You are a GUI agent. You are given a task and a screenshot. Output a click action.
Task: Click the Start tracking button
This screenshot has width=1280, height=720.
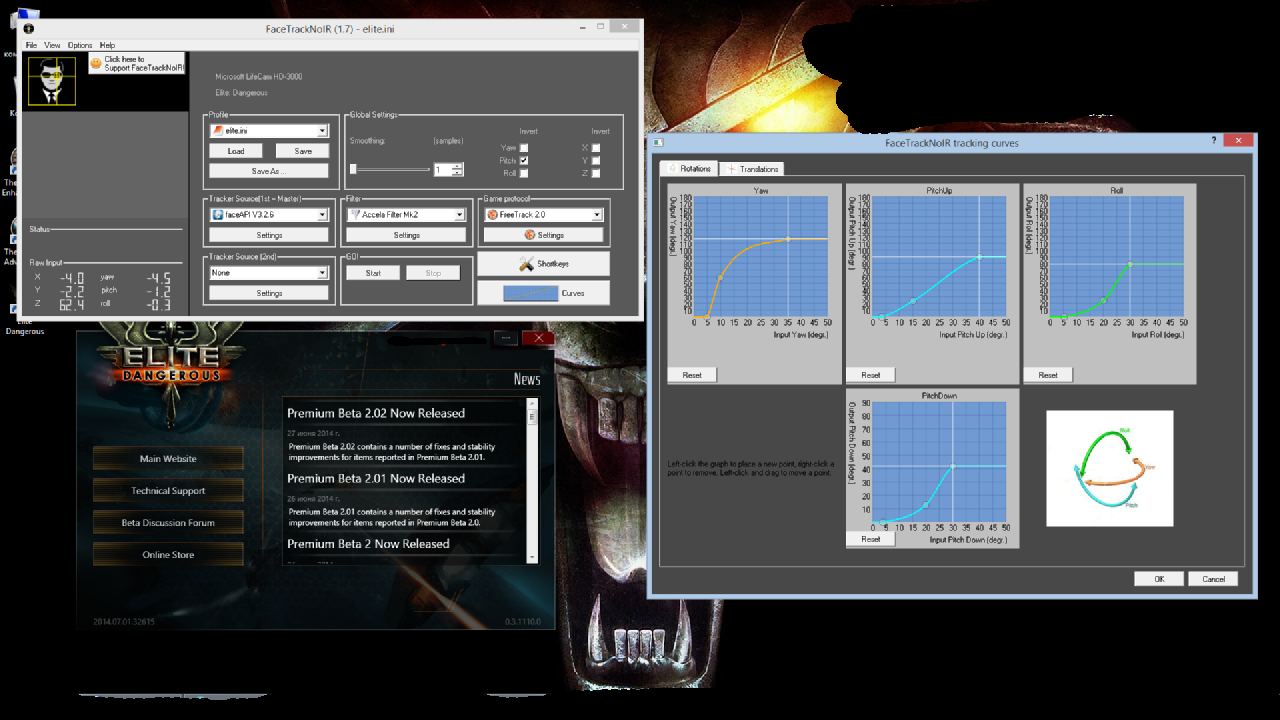pyautogui.click(x=373, y=272)
